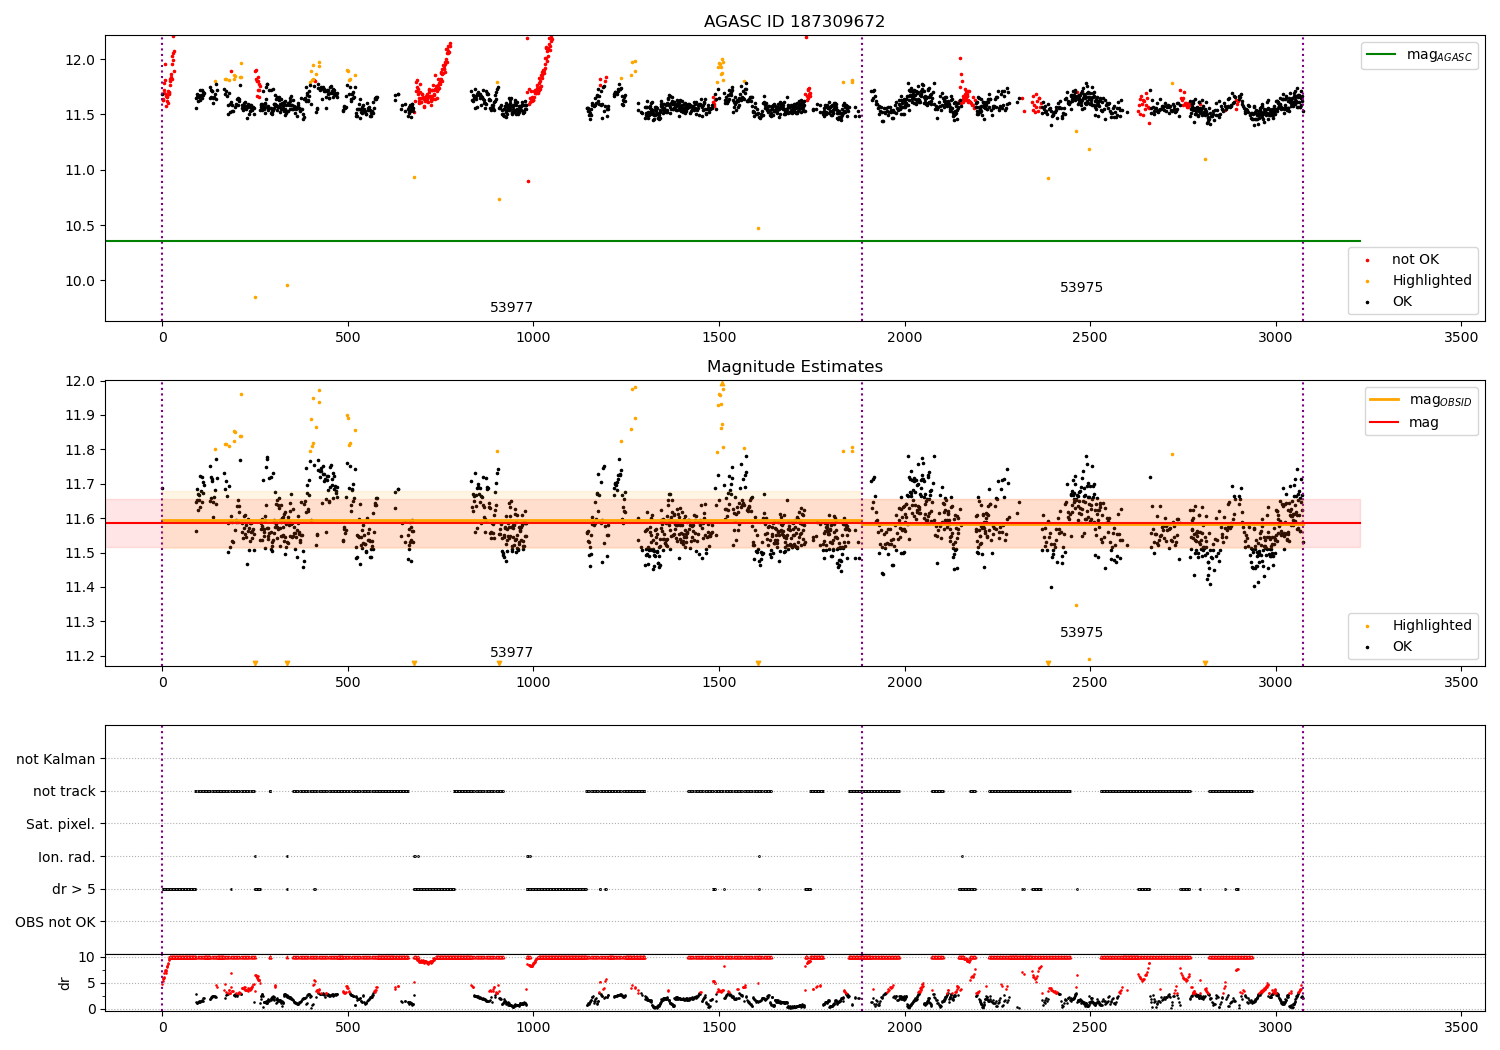Click the '11.8' y-tick in Magnitude Estimates

click(x=81, y=451)
